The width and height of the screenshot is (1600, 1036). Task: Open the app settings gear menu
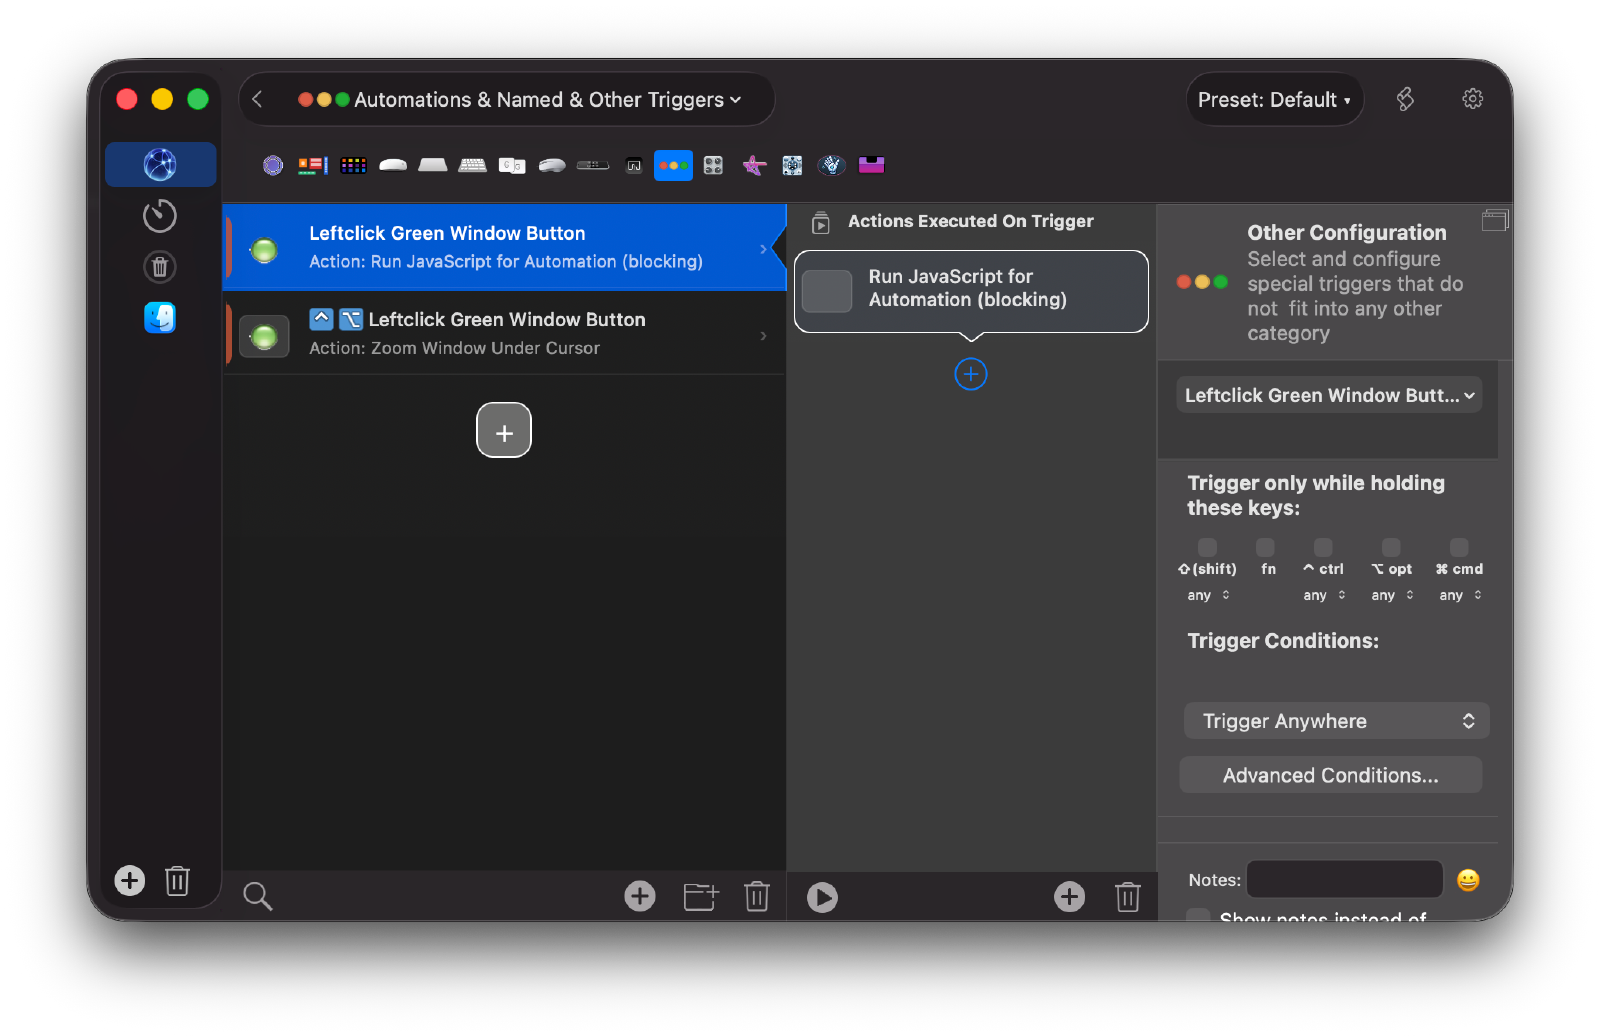tap(1471, 99)
